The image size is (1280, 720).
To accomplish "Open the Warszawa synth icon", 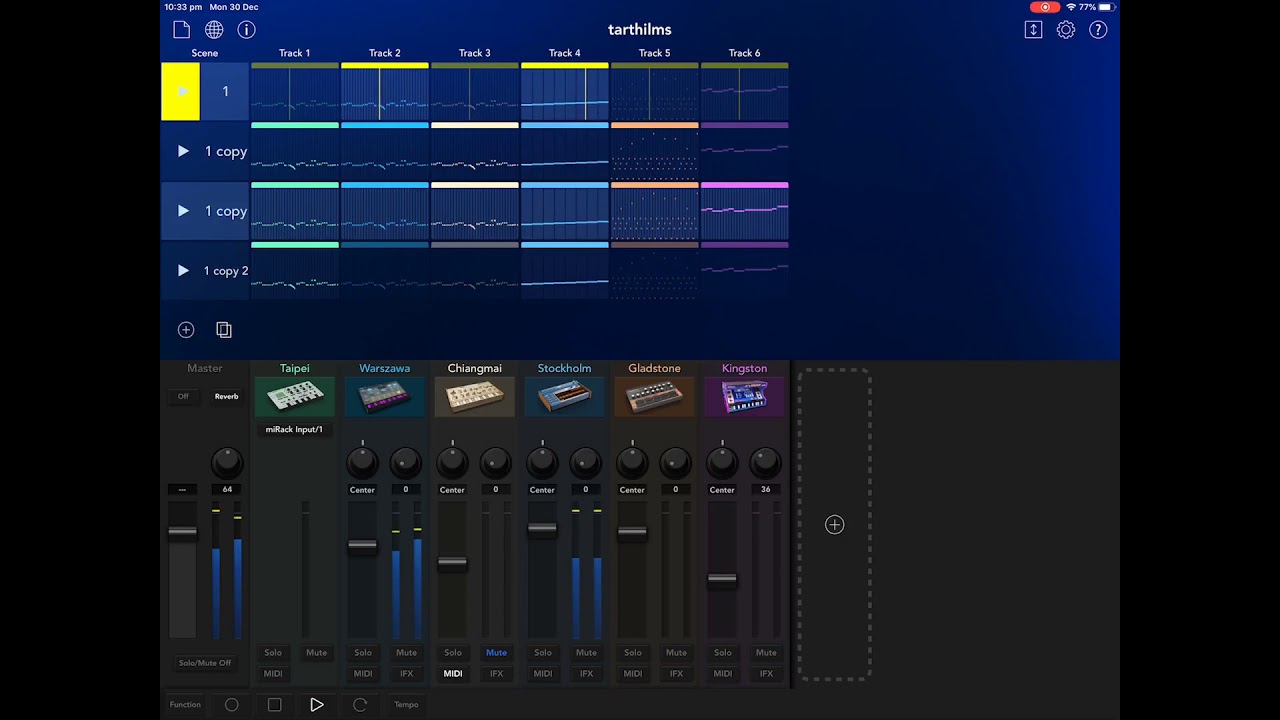I will tap(385, 396).
